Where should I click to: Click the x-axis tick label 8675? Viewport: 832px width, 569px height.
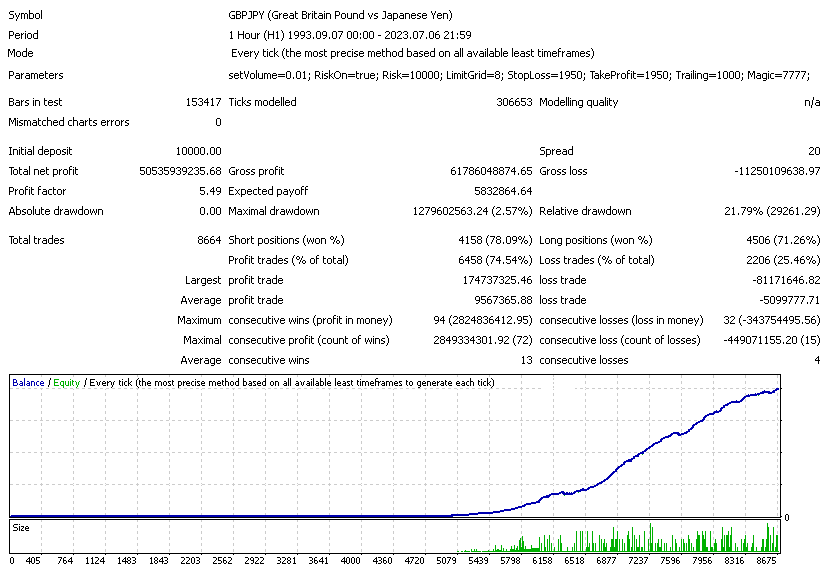(x=767, y=561)
